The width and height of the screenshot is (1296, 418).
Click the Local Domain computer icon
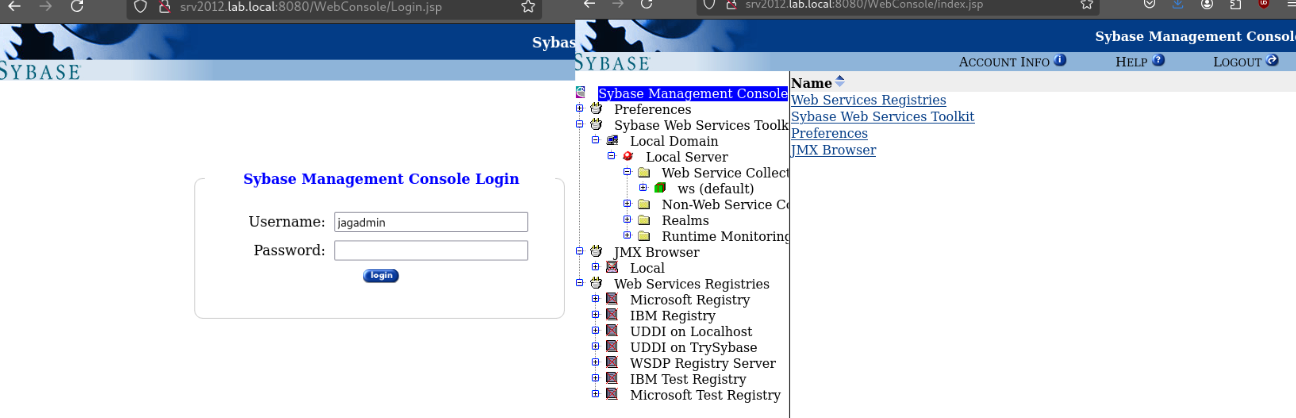[x=612, y=141]
